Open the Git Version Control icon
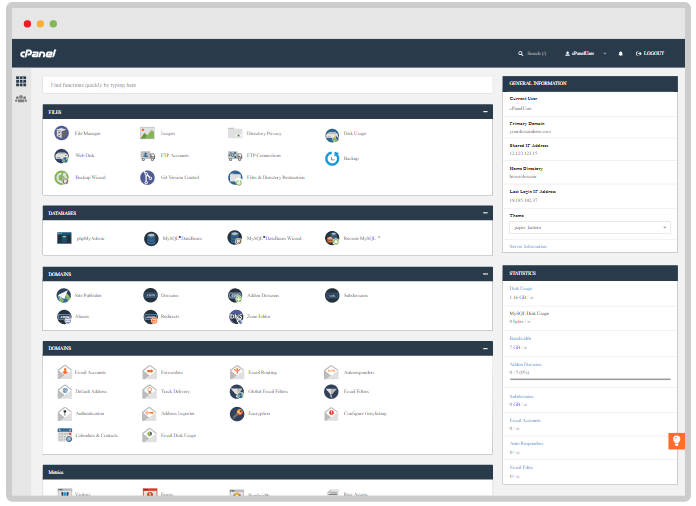 (148, 178)
